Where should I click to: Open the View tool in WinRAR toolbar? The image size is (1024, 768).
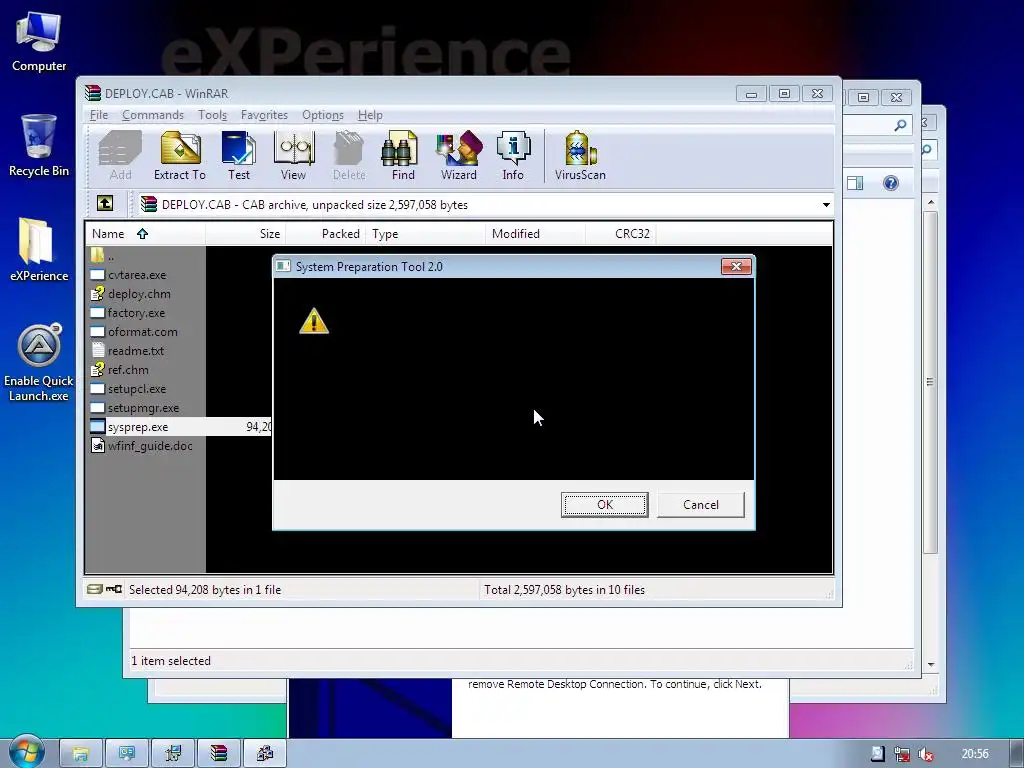pyautogui.click(x=293, y=155)
